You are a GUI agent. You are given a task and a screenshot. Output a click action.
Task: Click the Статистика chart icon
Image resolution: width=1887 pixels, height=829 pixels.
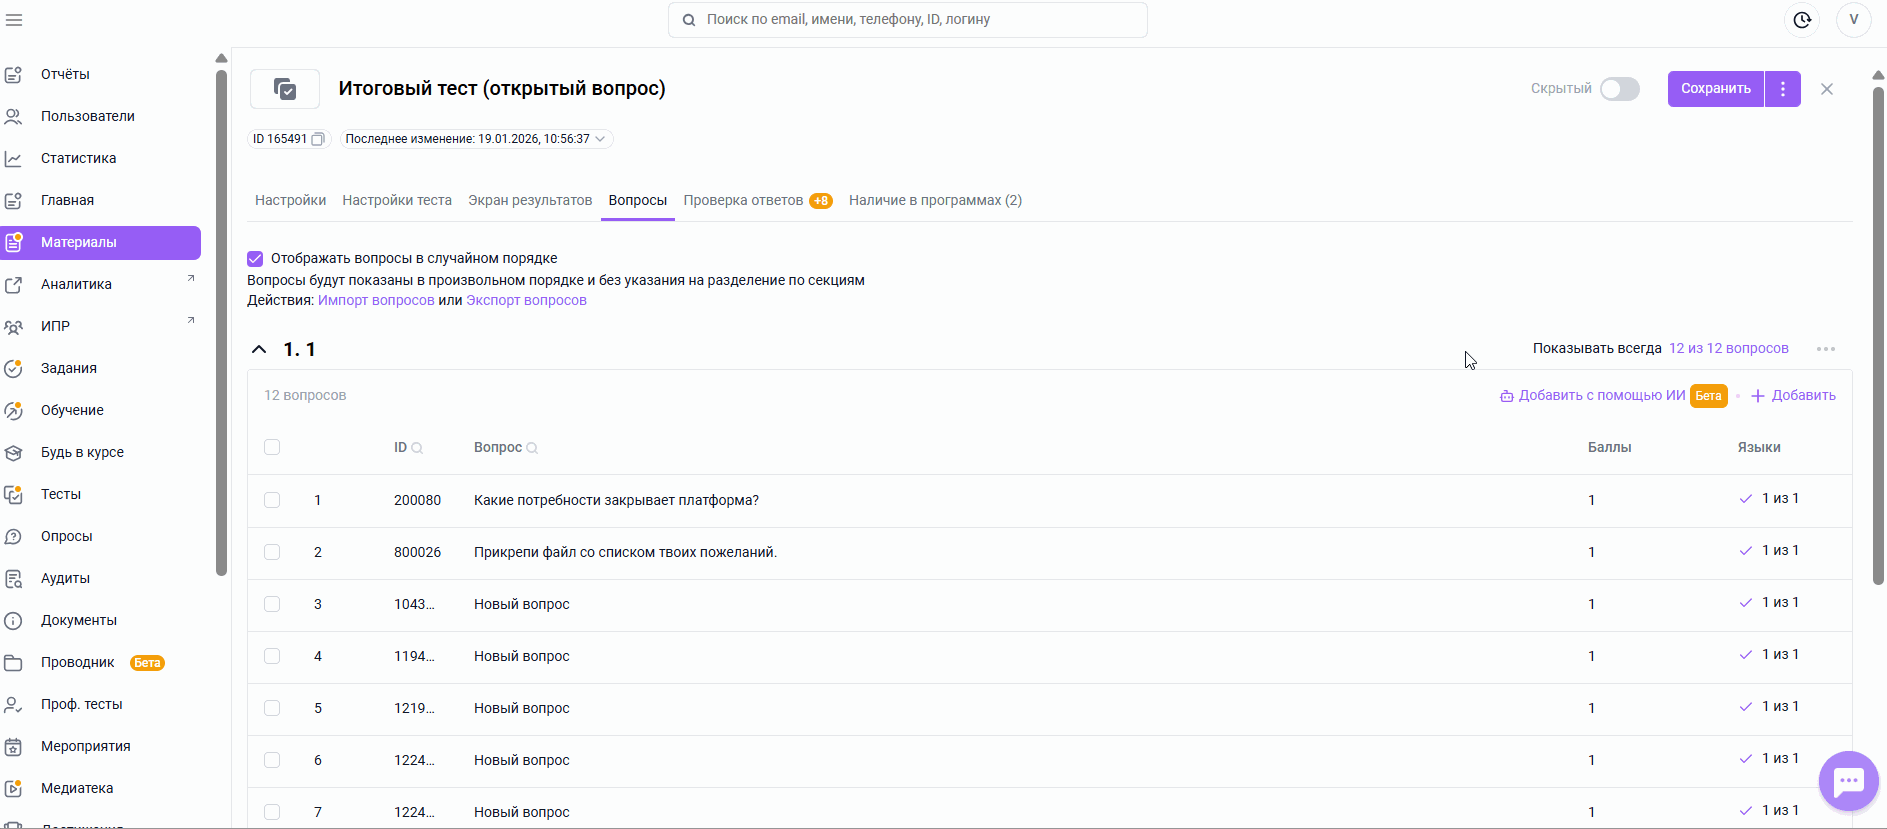click(x=14, y=158)
